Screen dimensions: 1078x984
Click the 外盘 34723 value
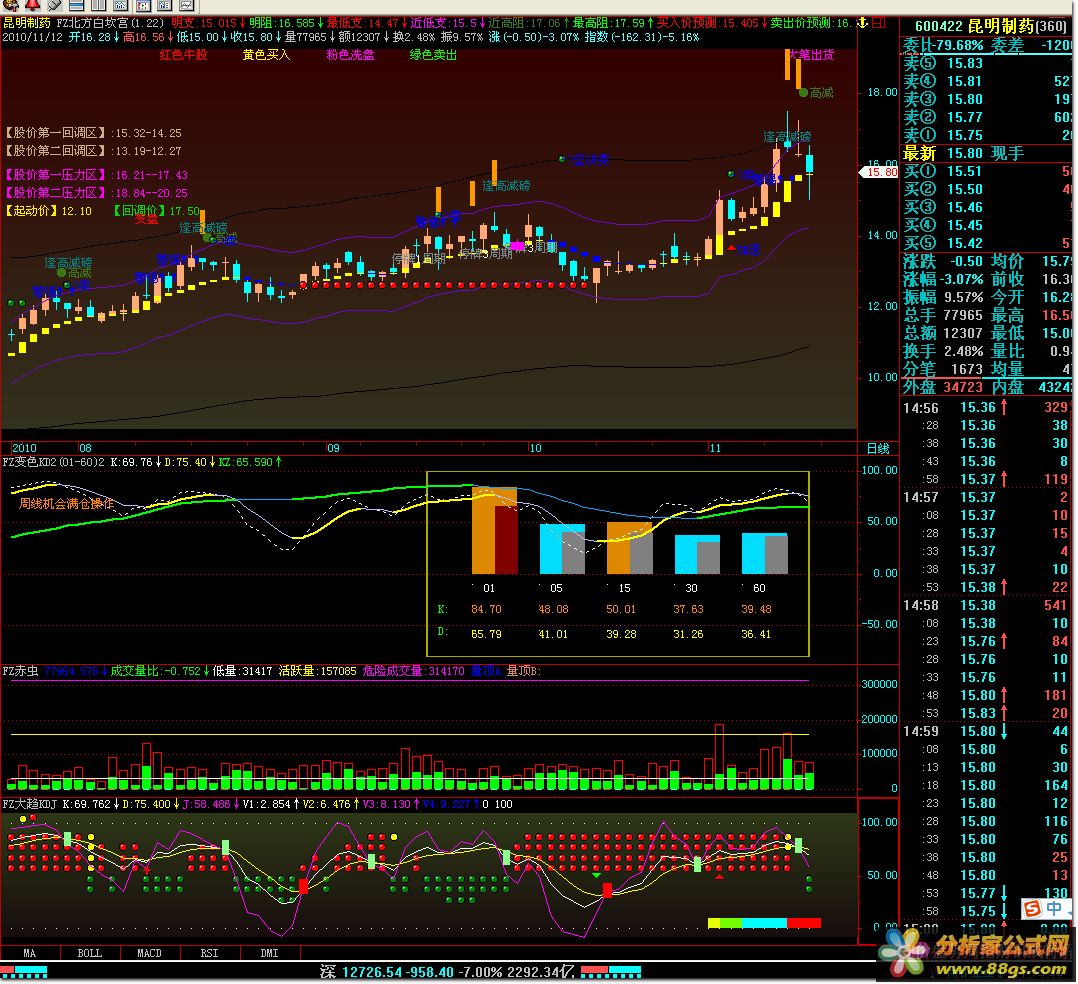coord(962,387)
